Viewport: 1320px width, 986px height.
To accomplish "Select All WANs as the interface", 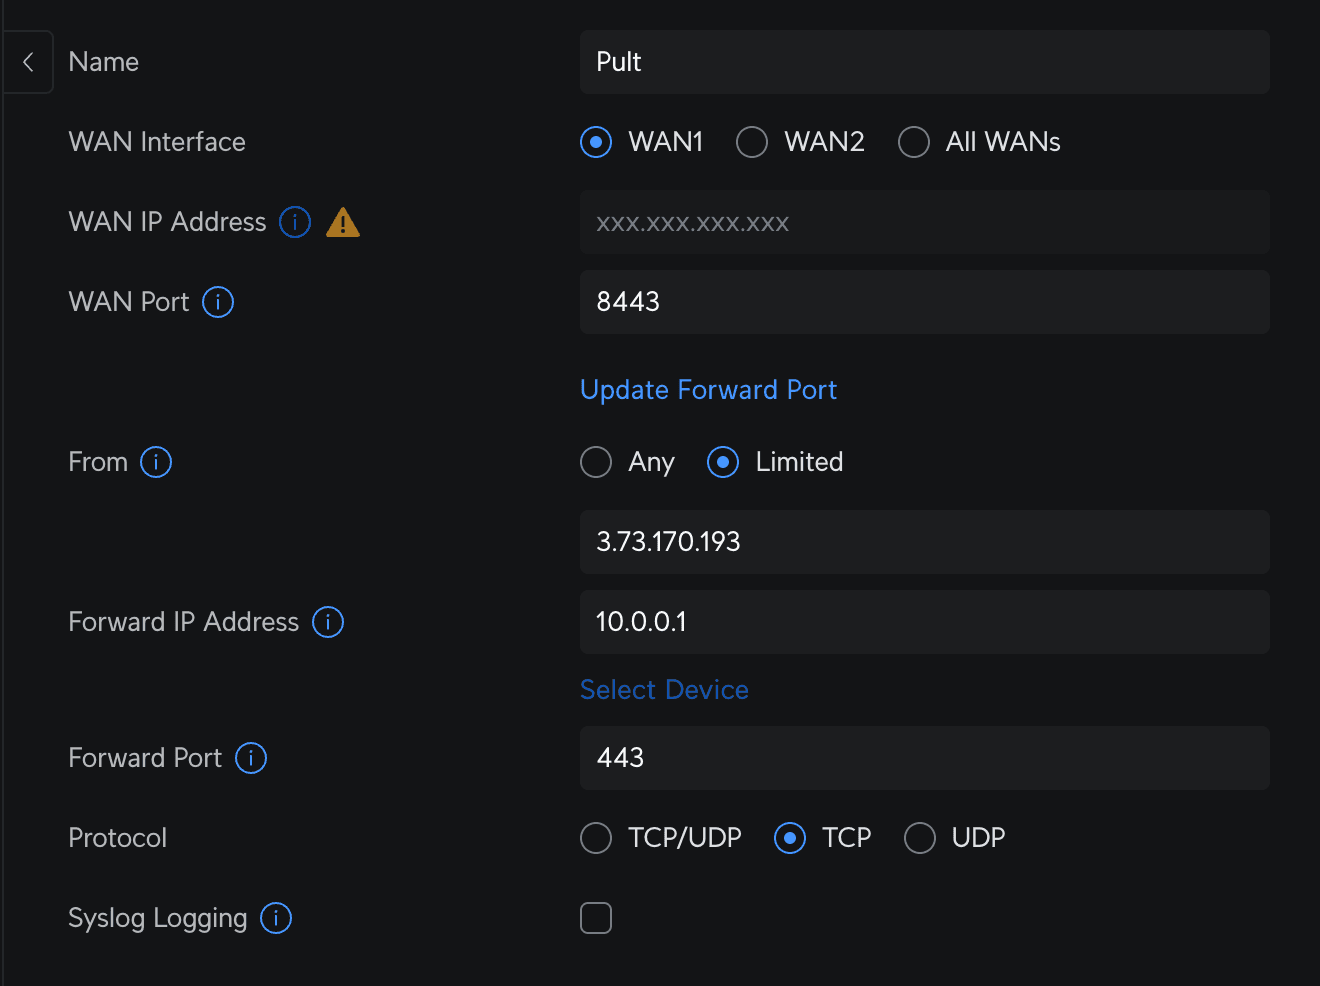I will pyautogui.click(x=913, y=142).
